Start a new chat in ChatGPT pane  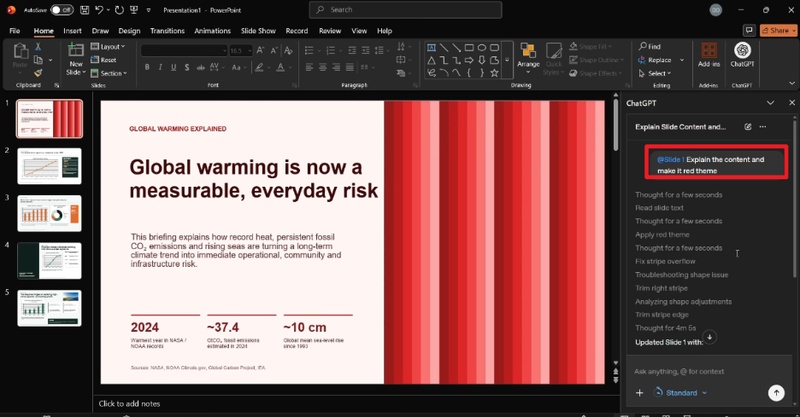click(x=748, y=127)
